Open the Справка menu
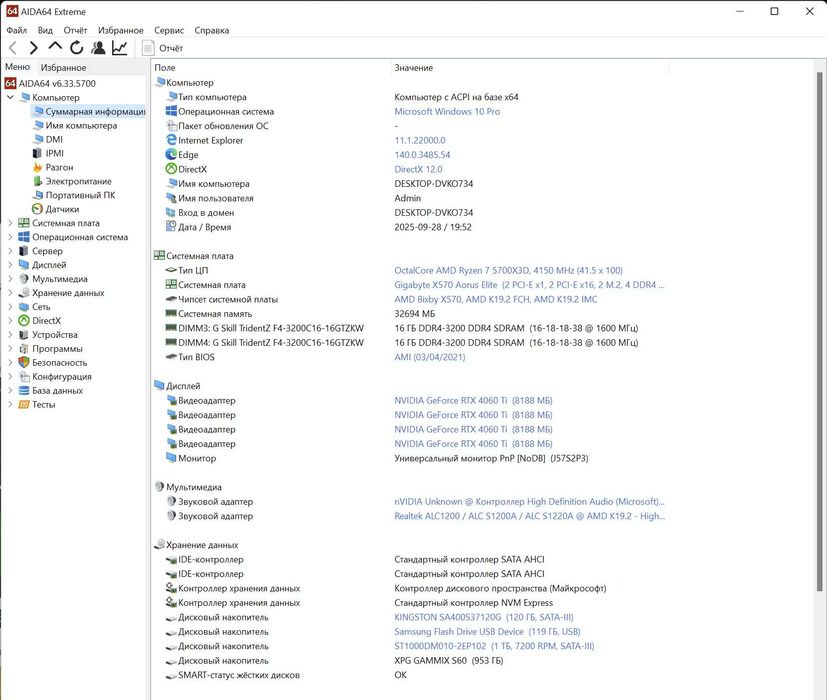827x700 pixels. 211,30
